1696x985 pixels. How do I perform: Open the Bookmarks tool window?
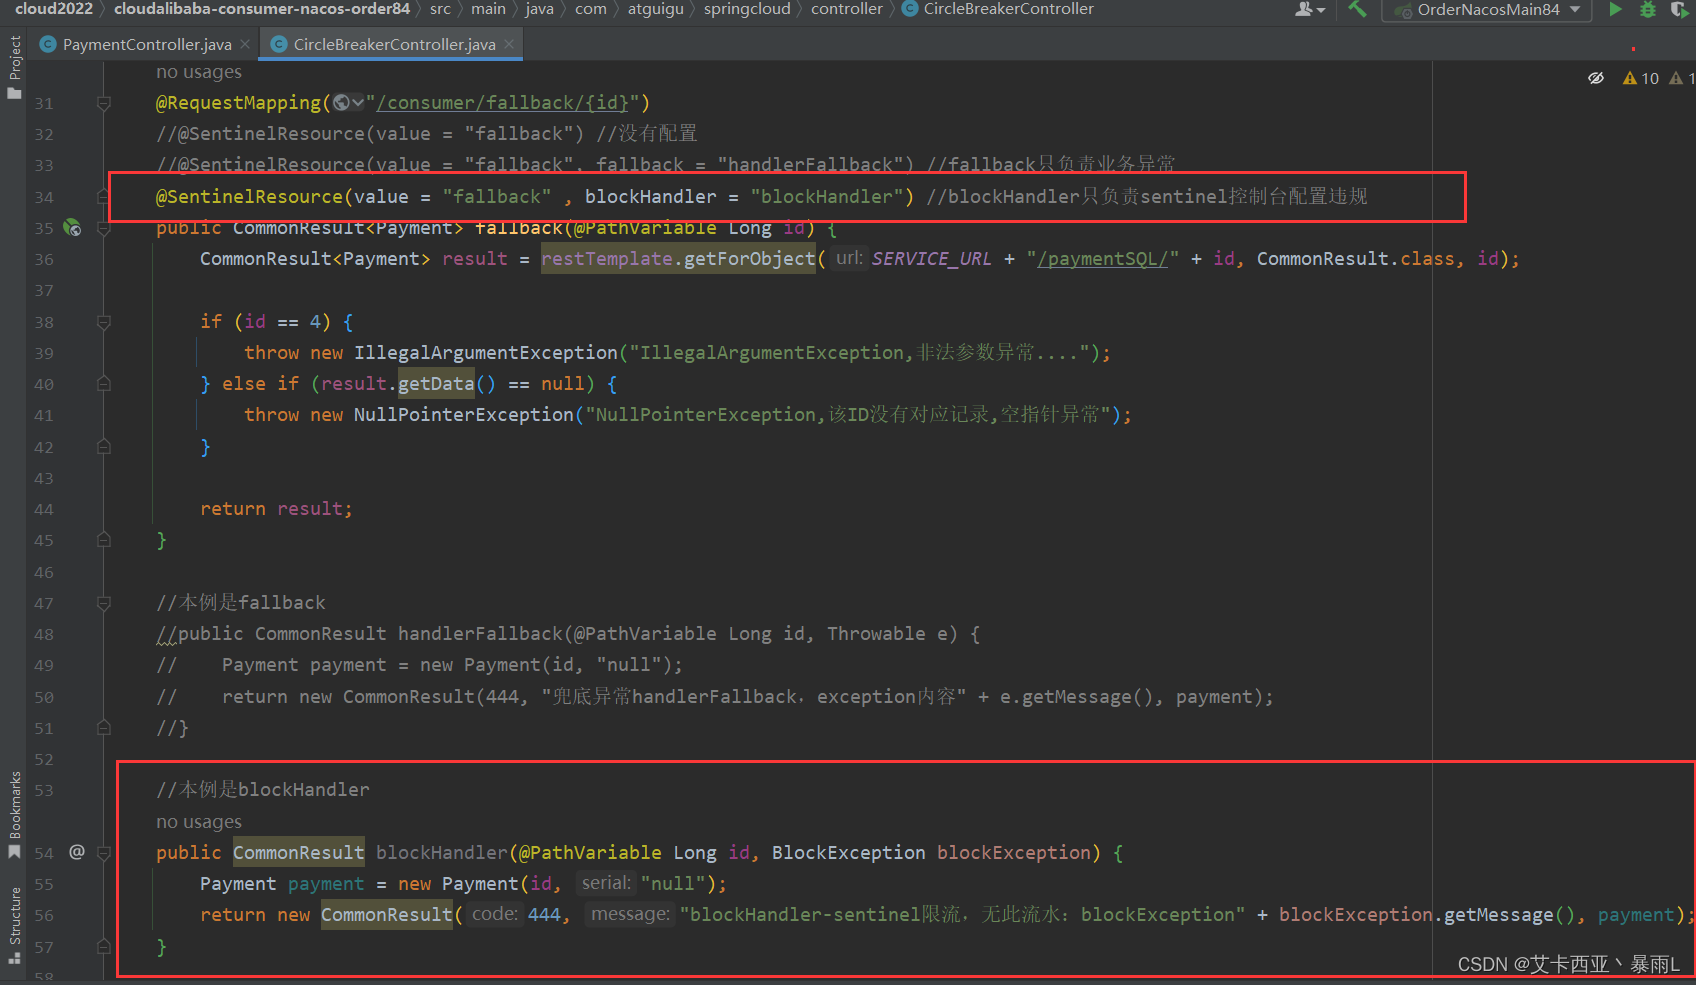pos(14,815)
